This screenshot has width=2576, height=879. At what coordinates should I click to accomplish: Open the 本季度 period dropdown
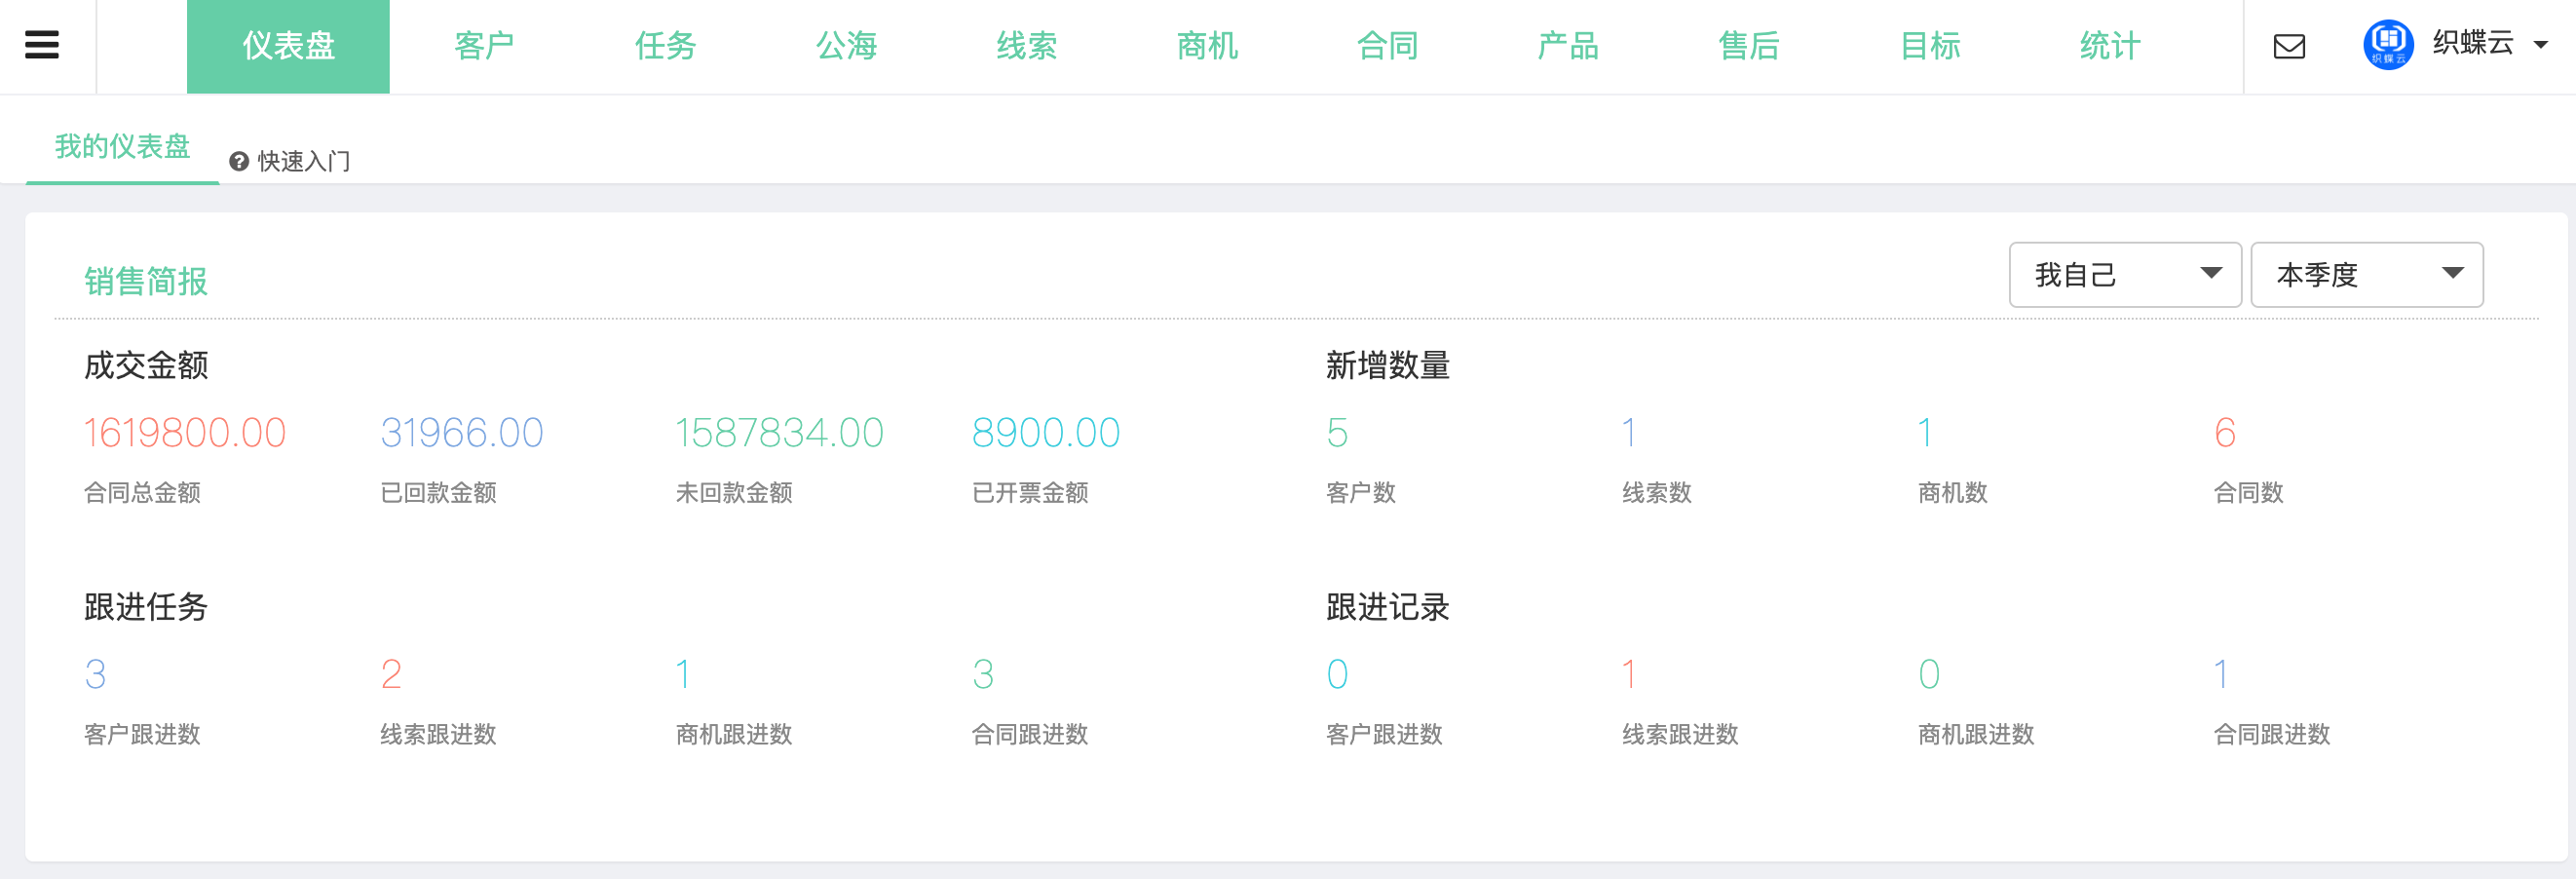(x=2366, y=275)
